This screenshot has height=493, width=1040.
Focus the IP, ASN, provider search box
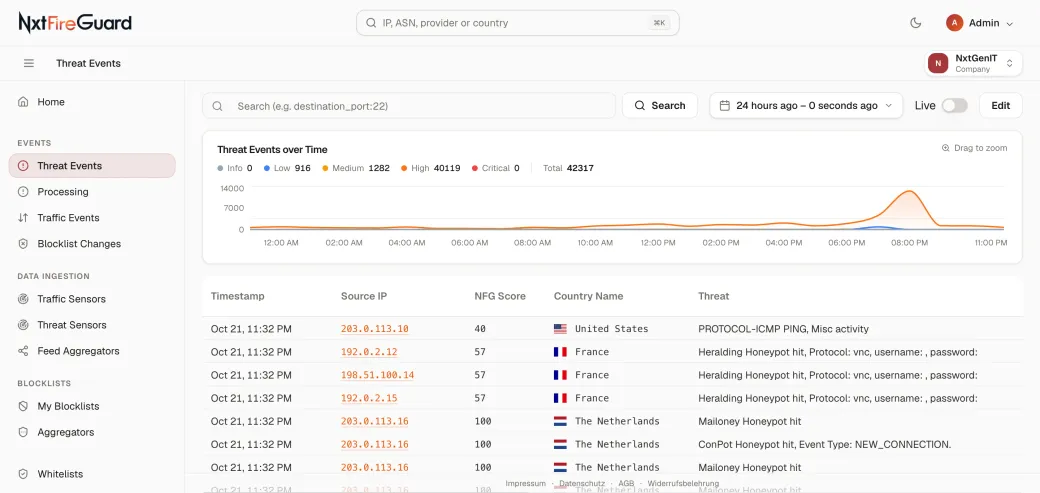point(517,23)
